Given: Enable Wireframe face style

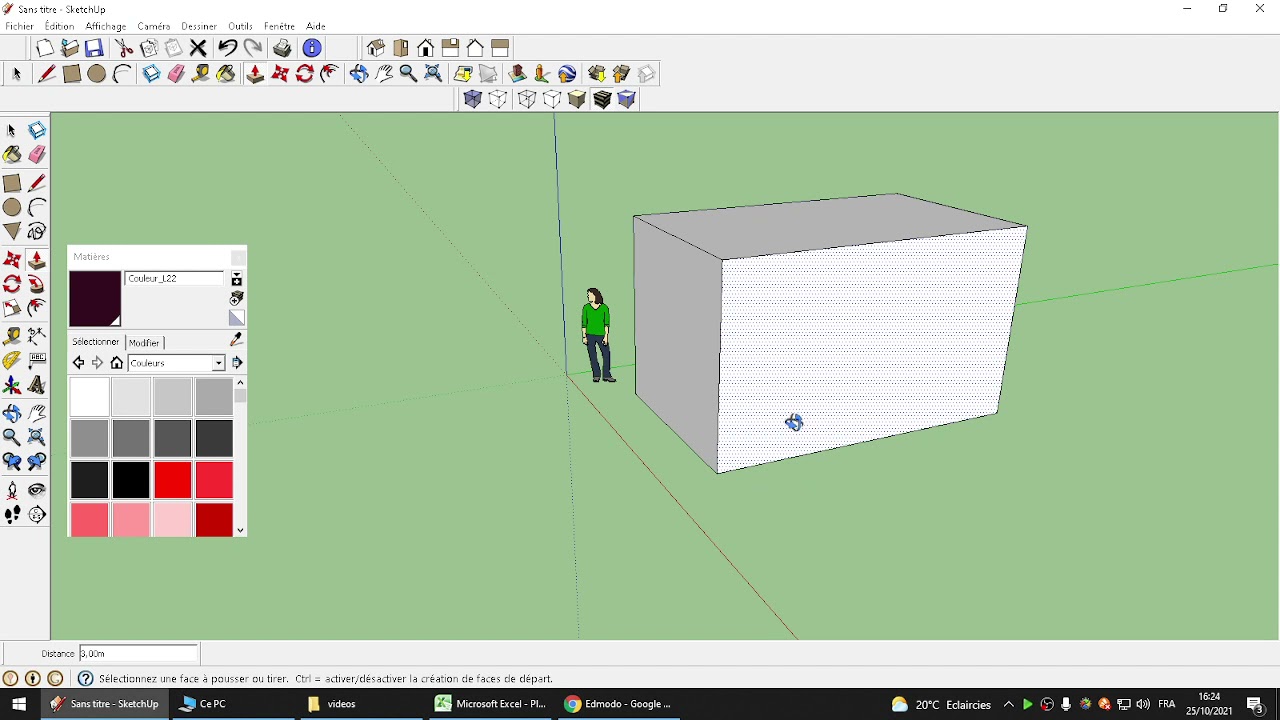Looking at the screenshot, I should point(527,99).
